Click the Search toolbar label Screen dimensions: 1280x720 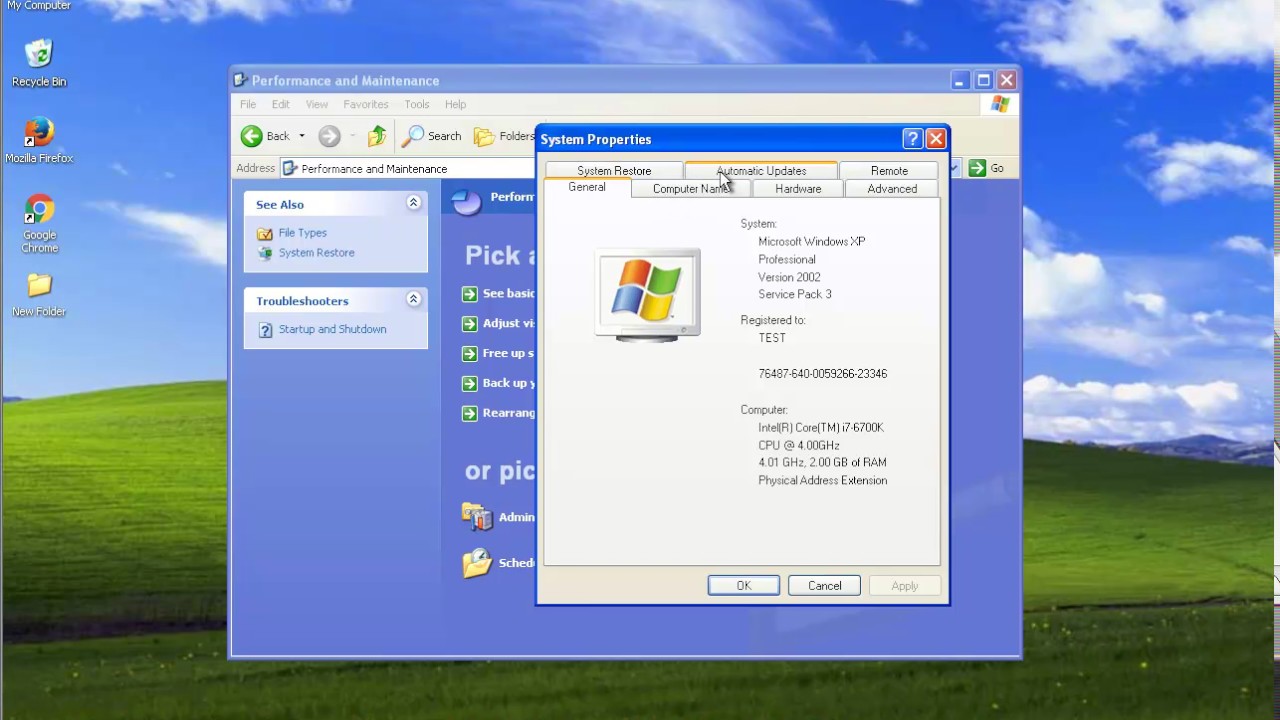[x=445, y=136]
